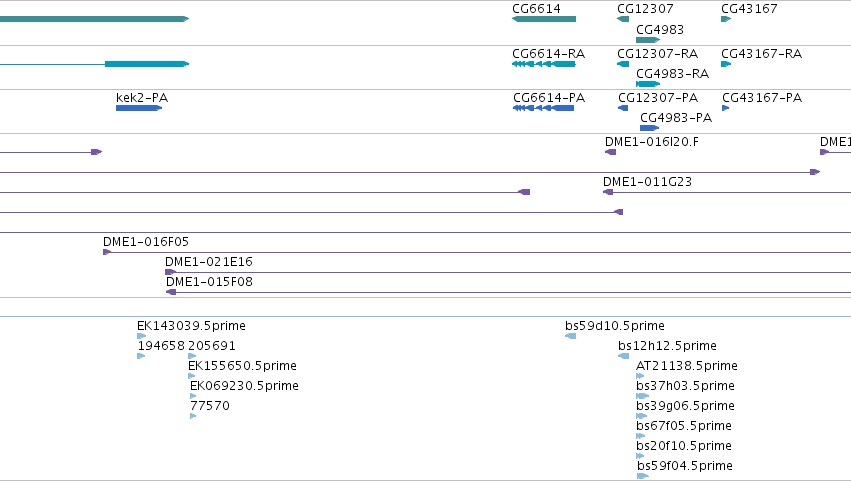Click the bs12h12.5prime EST arrow

click(x=624, y=356)
